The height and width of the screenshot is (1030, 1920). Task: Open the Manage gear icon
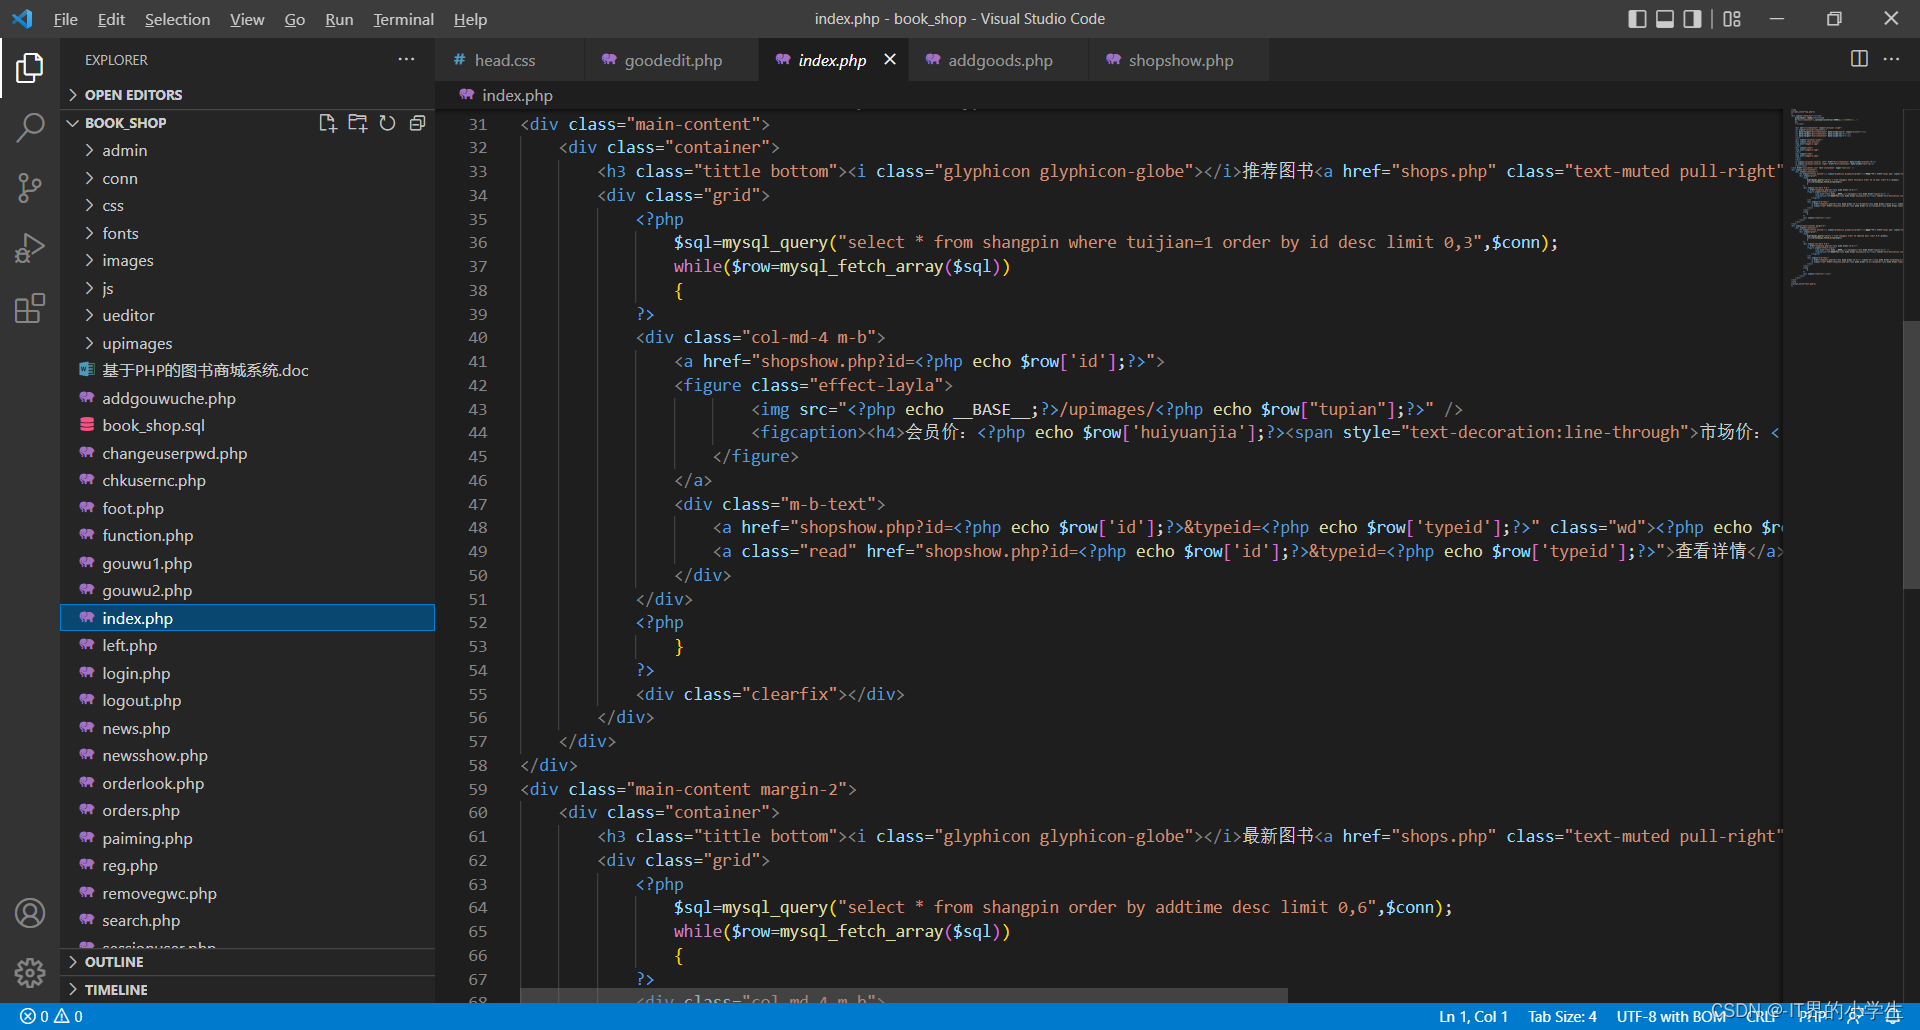click(x=30, y=973)
